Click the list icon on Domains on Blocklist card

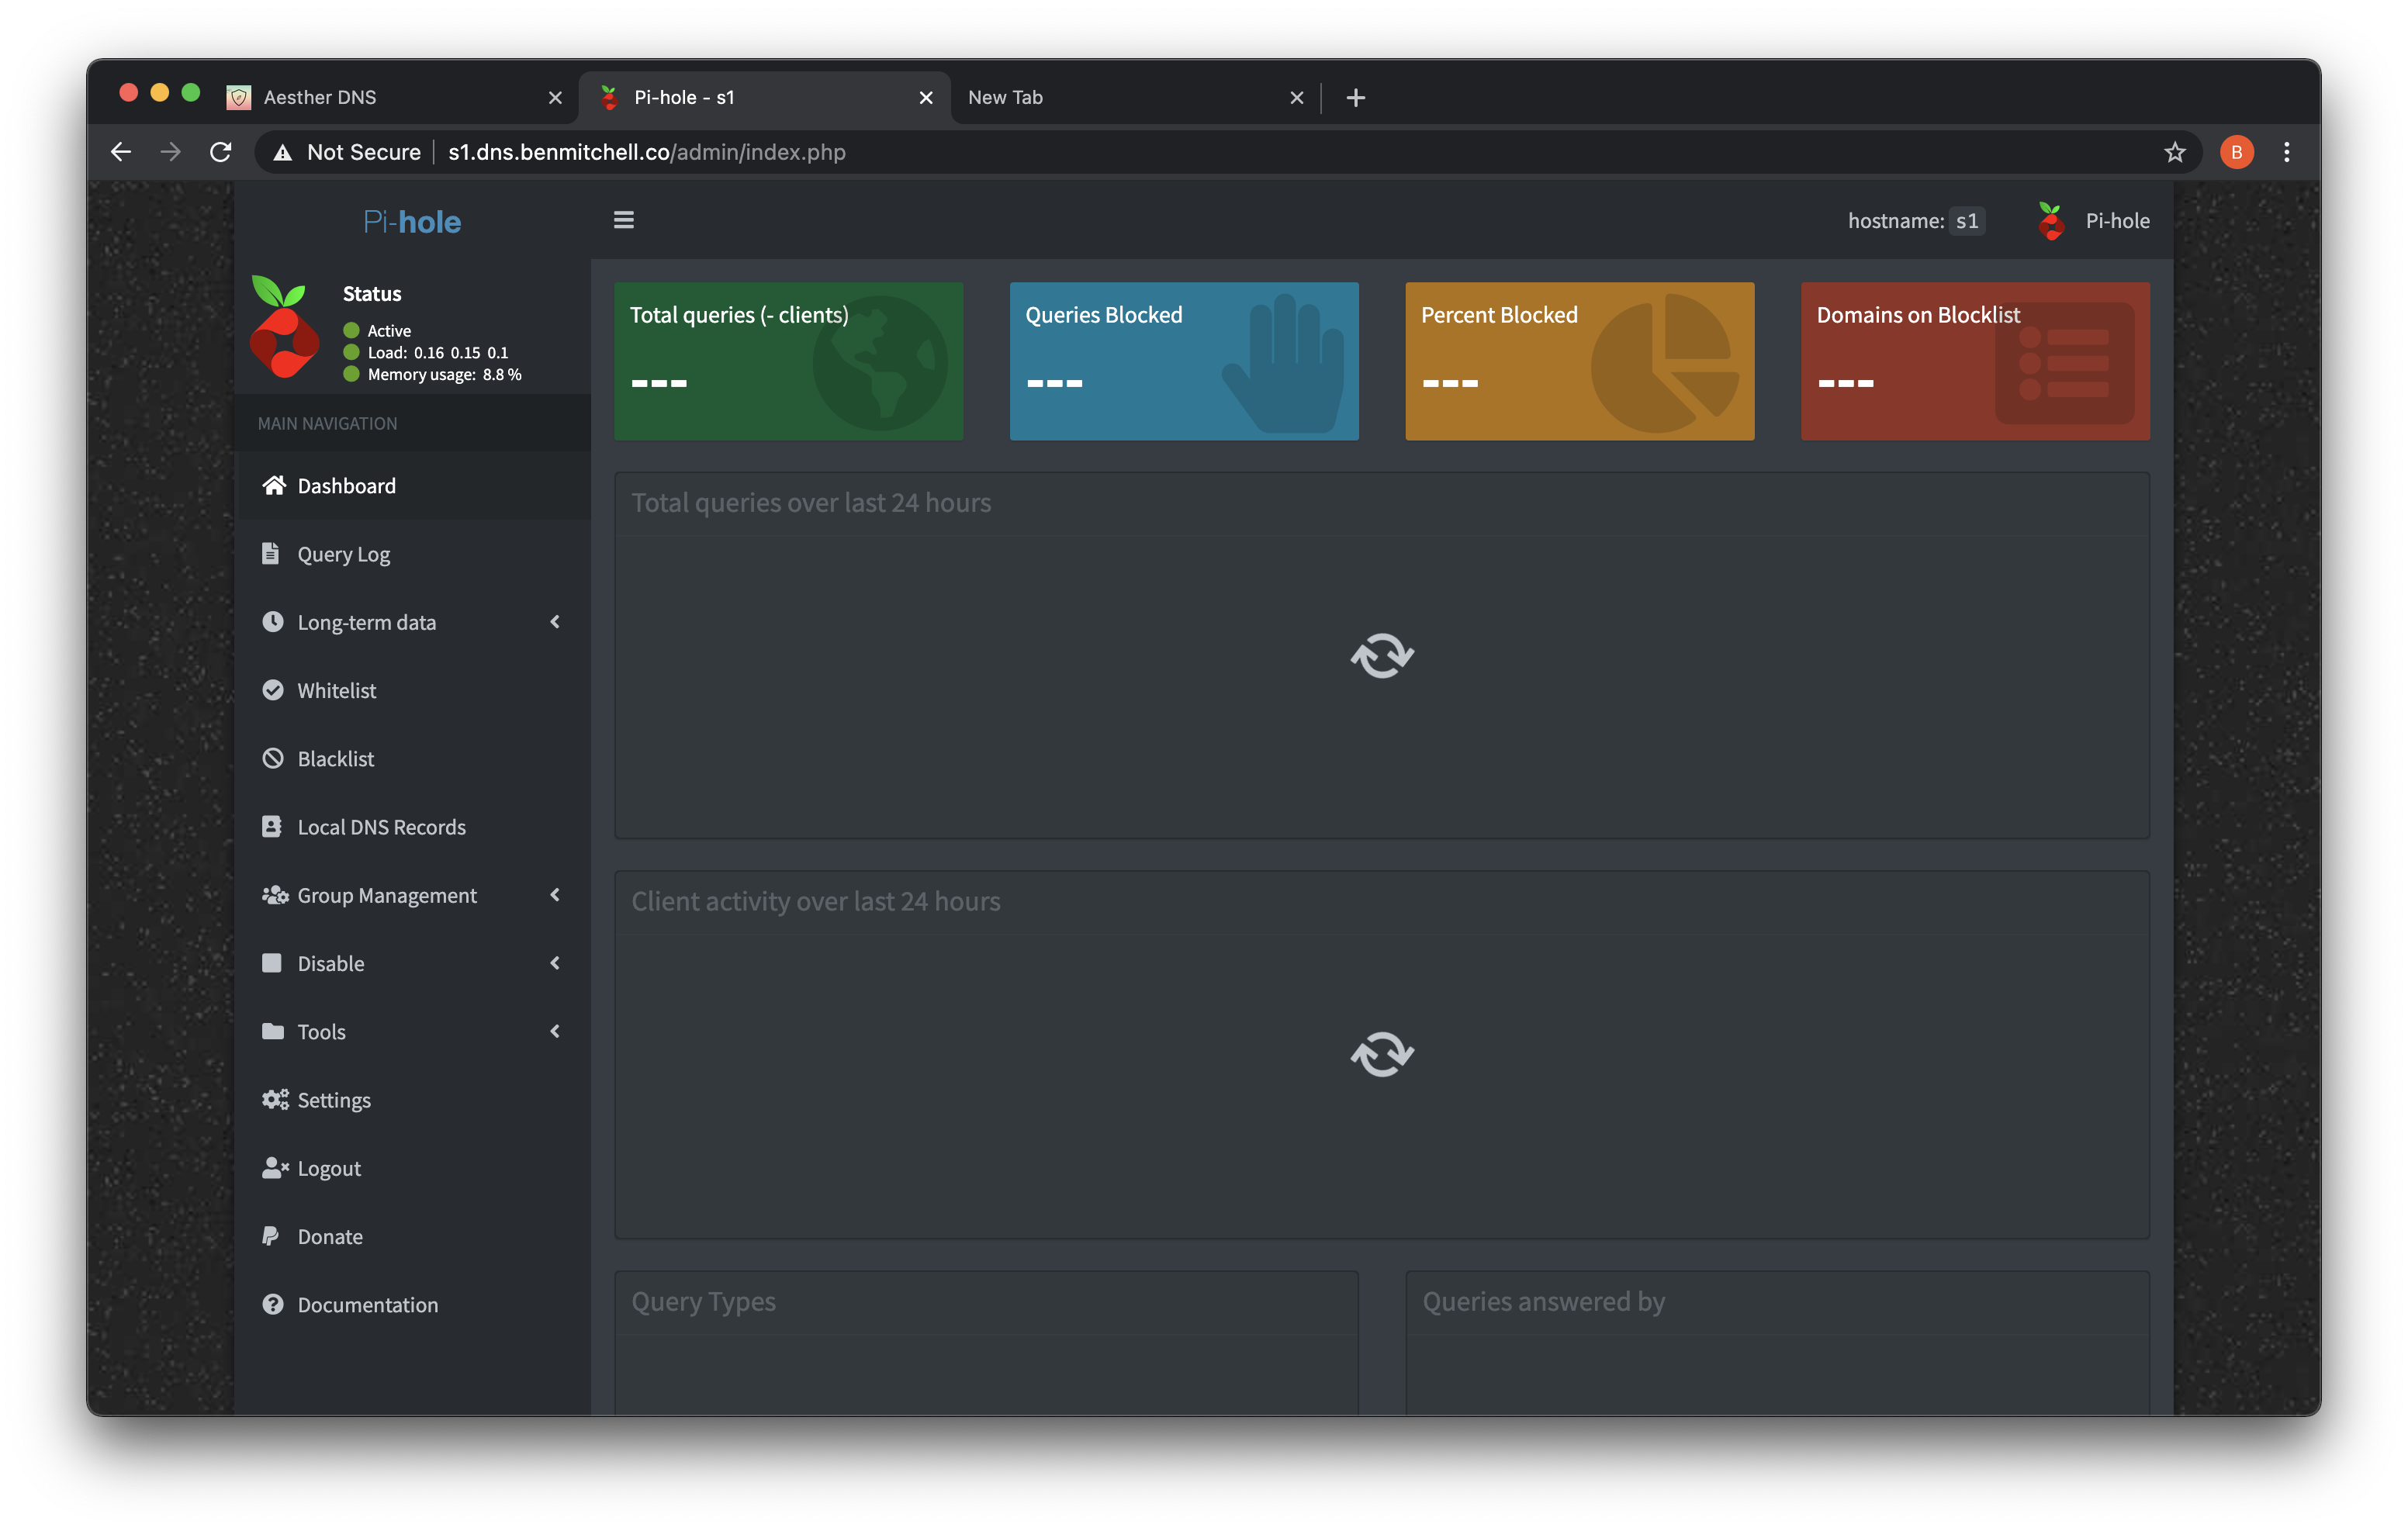(x=2064, y=364)
